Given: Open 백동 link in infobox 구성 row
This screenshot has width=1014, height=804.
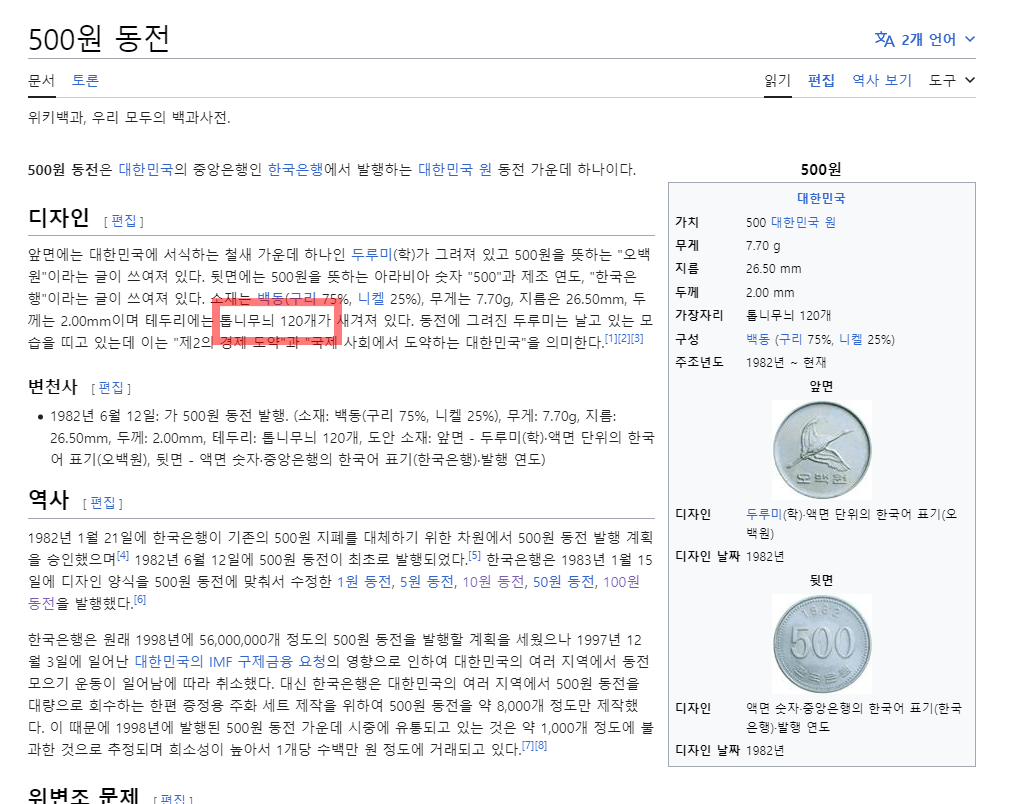Looking at the screenshot, I should tap(759, 339).
